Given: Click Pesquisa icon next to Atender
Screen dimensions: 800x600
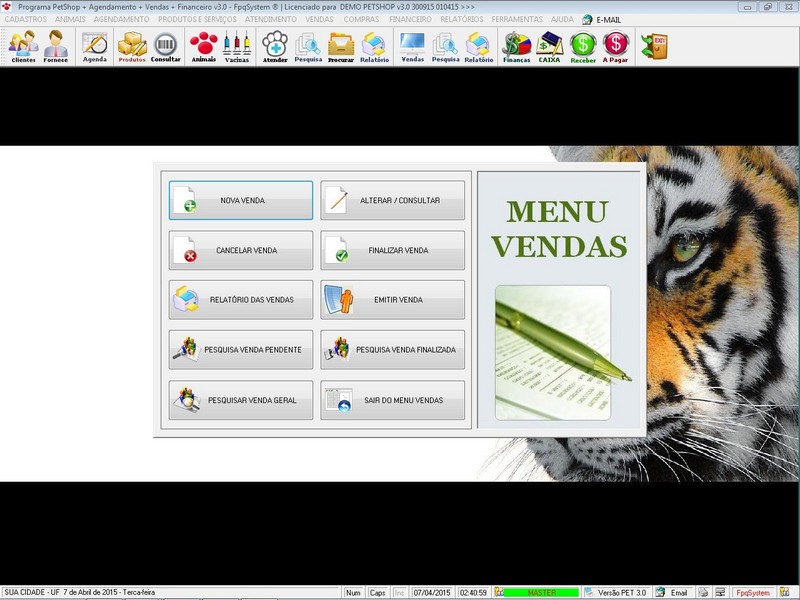Looking at the screenshot, I should [x=308, y=46].
